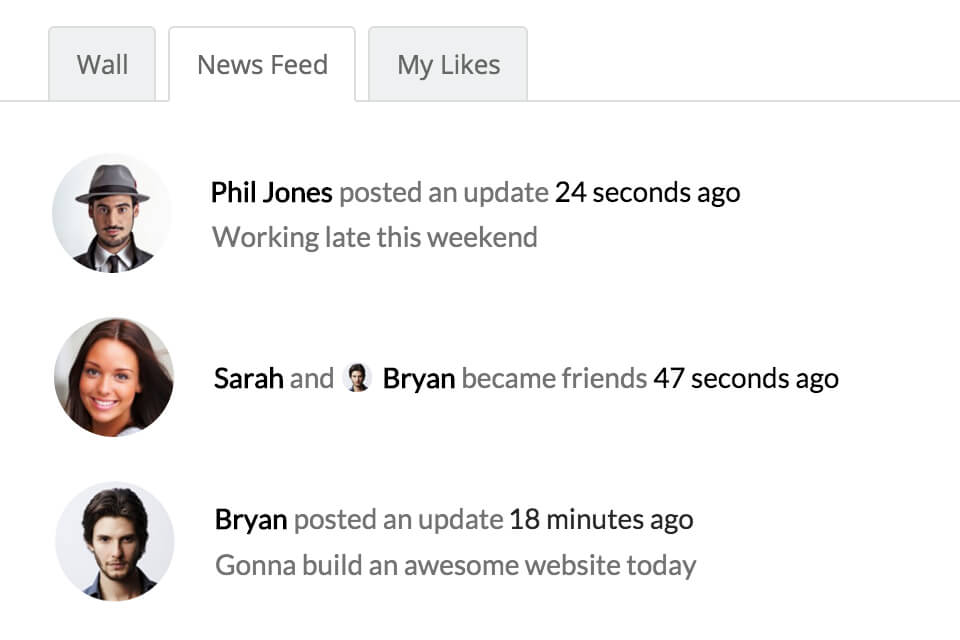Click Bryan's name in his posted update
The height and width of the screenshot is (640, 960).
pyautogui.click(x=251, y=520)
